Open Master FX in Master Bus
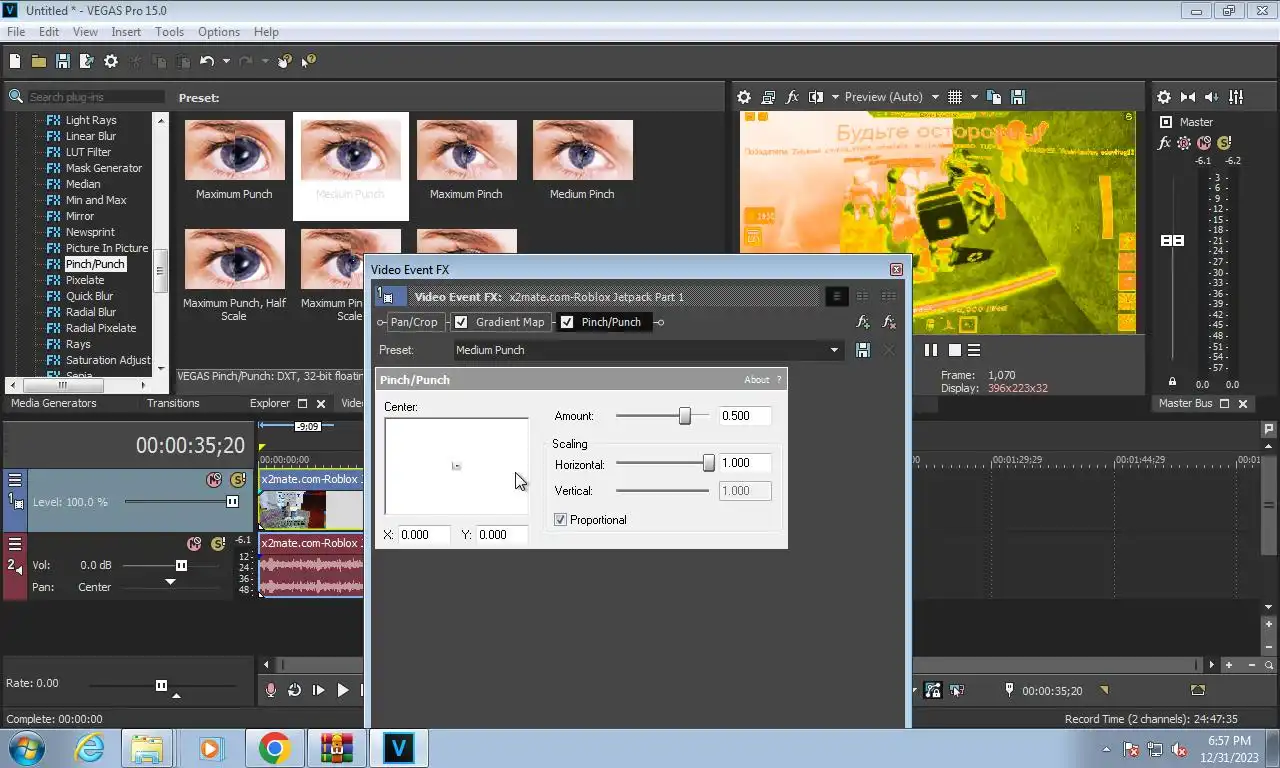The width and height of the screenshot is (1280, 768). click(x=1164, y=143)
